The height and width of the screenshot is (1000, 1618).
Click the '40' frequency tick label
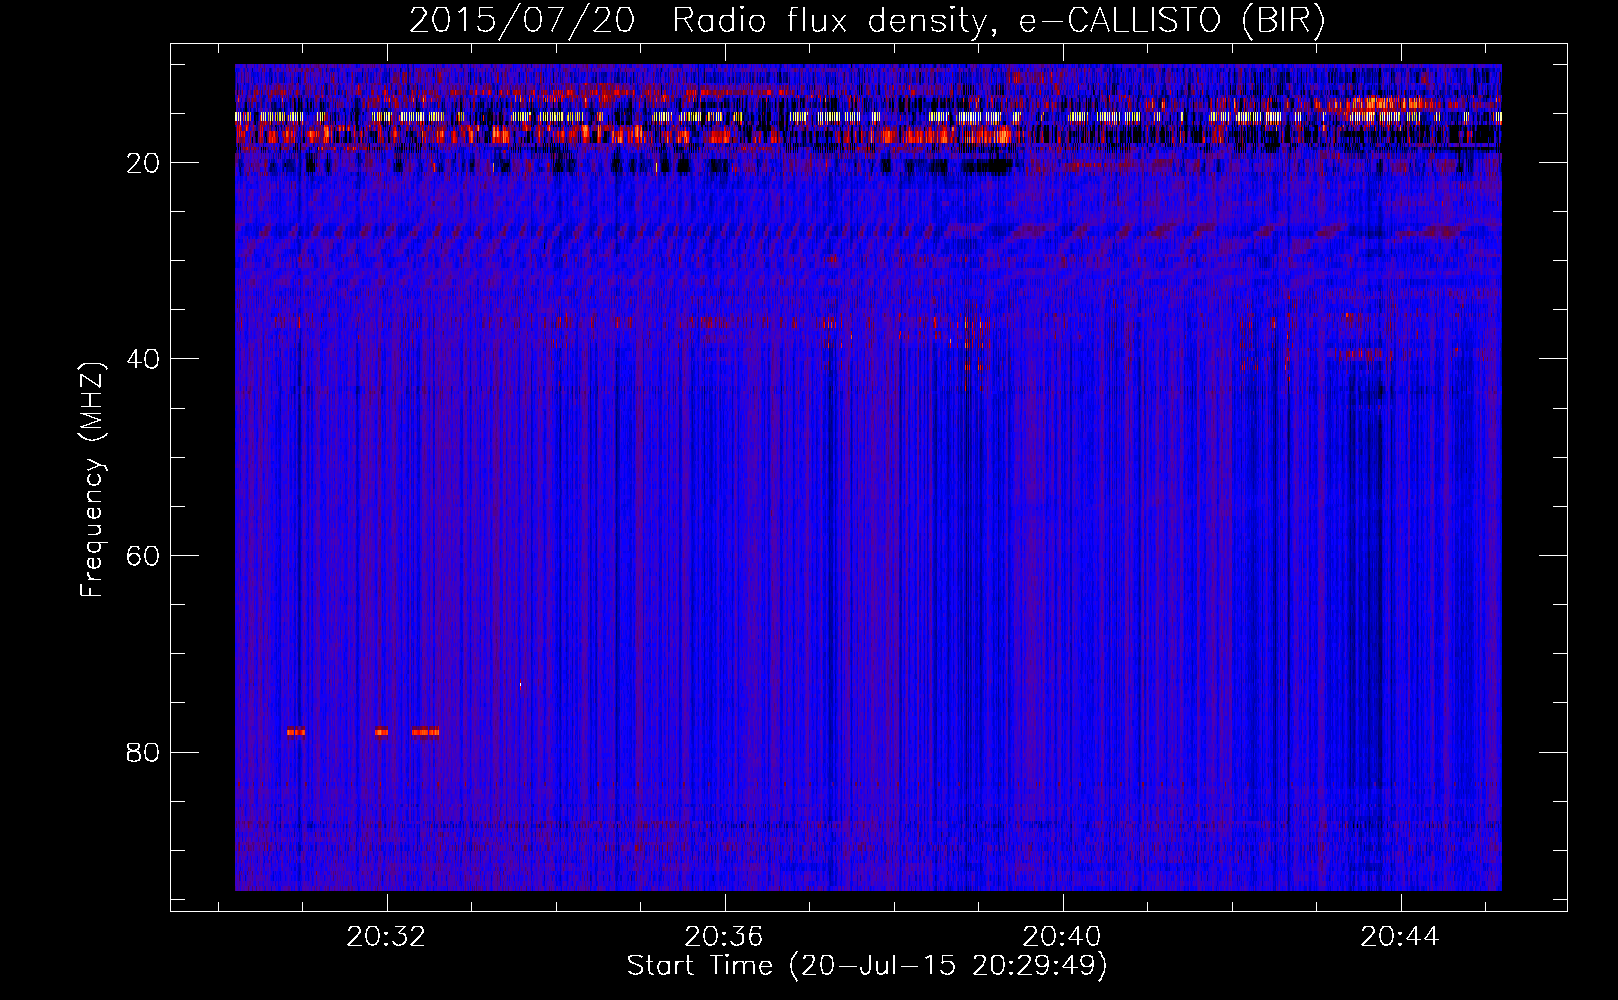(144, 359)
